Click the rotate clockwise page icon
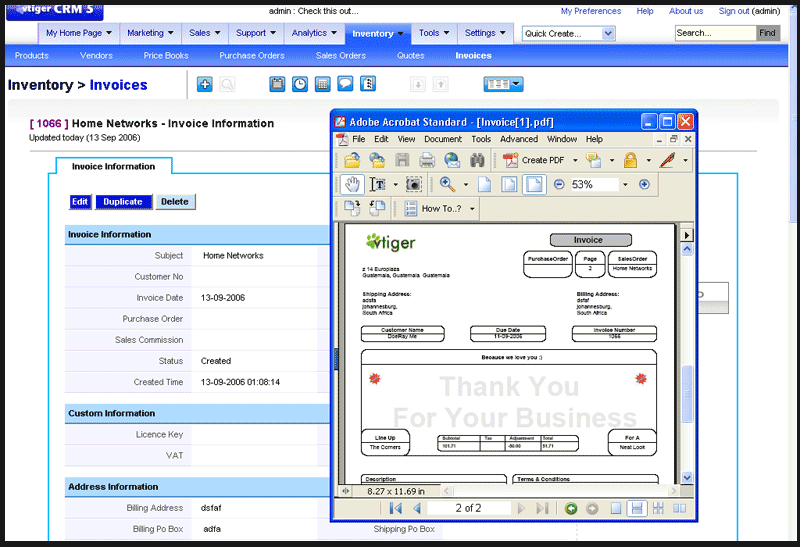The image size is (800, 547). pos(352,208)
